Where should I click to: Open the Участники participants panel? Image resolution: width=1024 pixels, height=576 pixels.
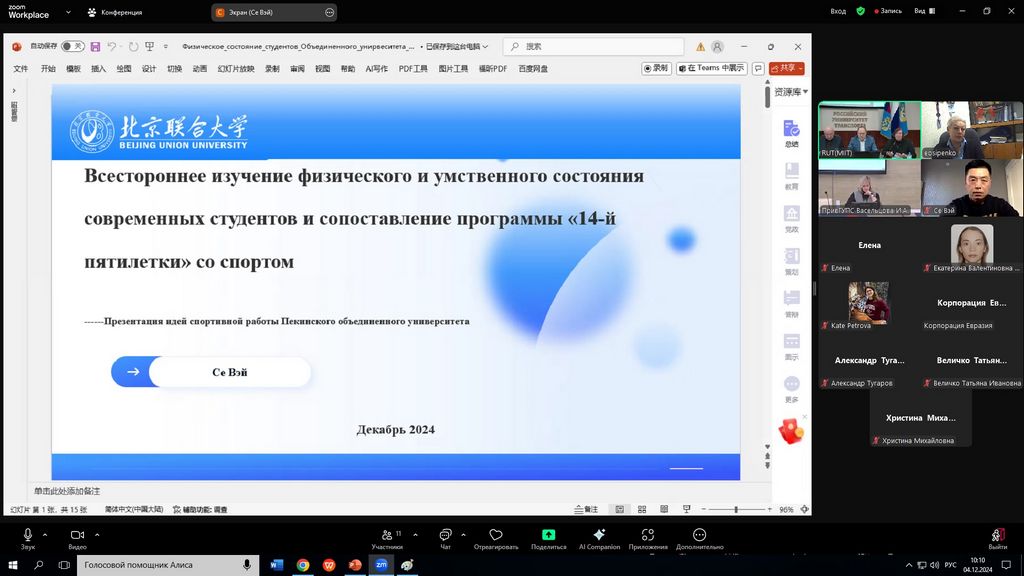(x=386, y=537)
